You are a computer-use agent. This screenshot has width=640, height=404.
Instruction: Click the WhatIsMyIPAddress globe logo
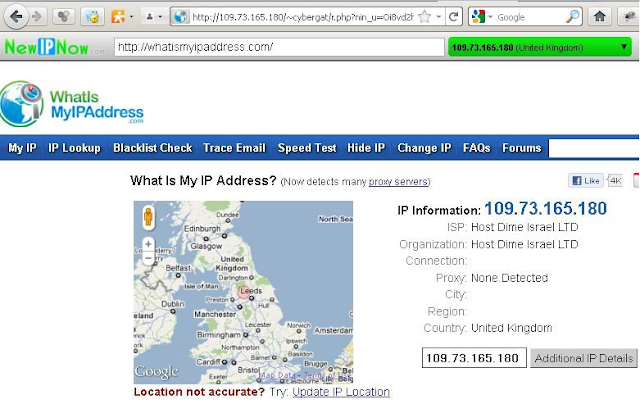(x=21, y=103)
